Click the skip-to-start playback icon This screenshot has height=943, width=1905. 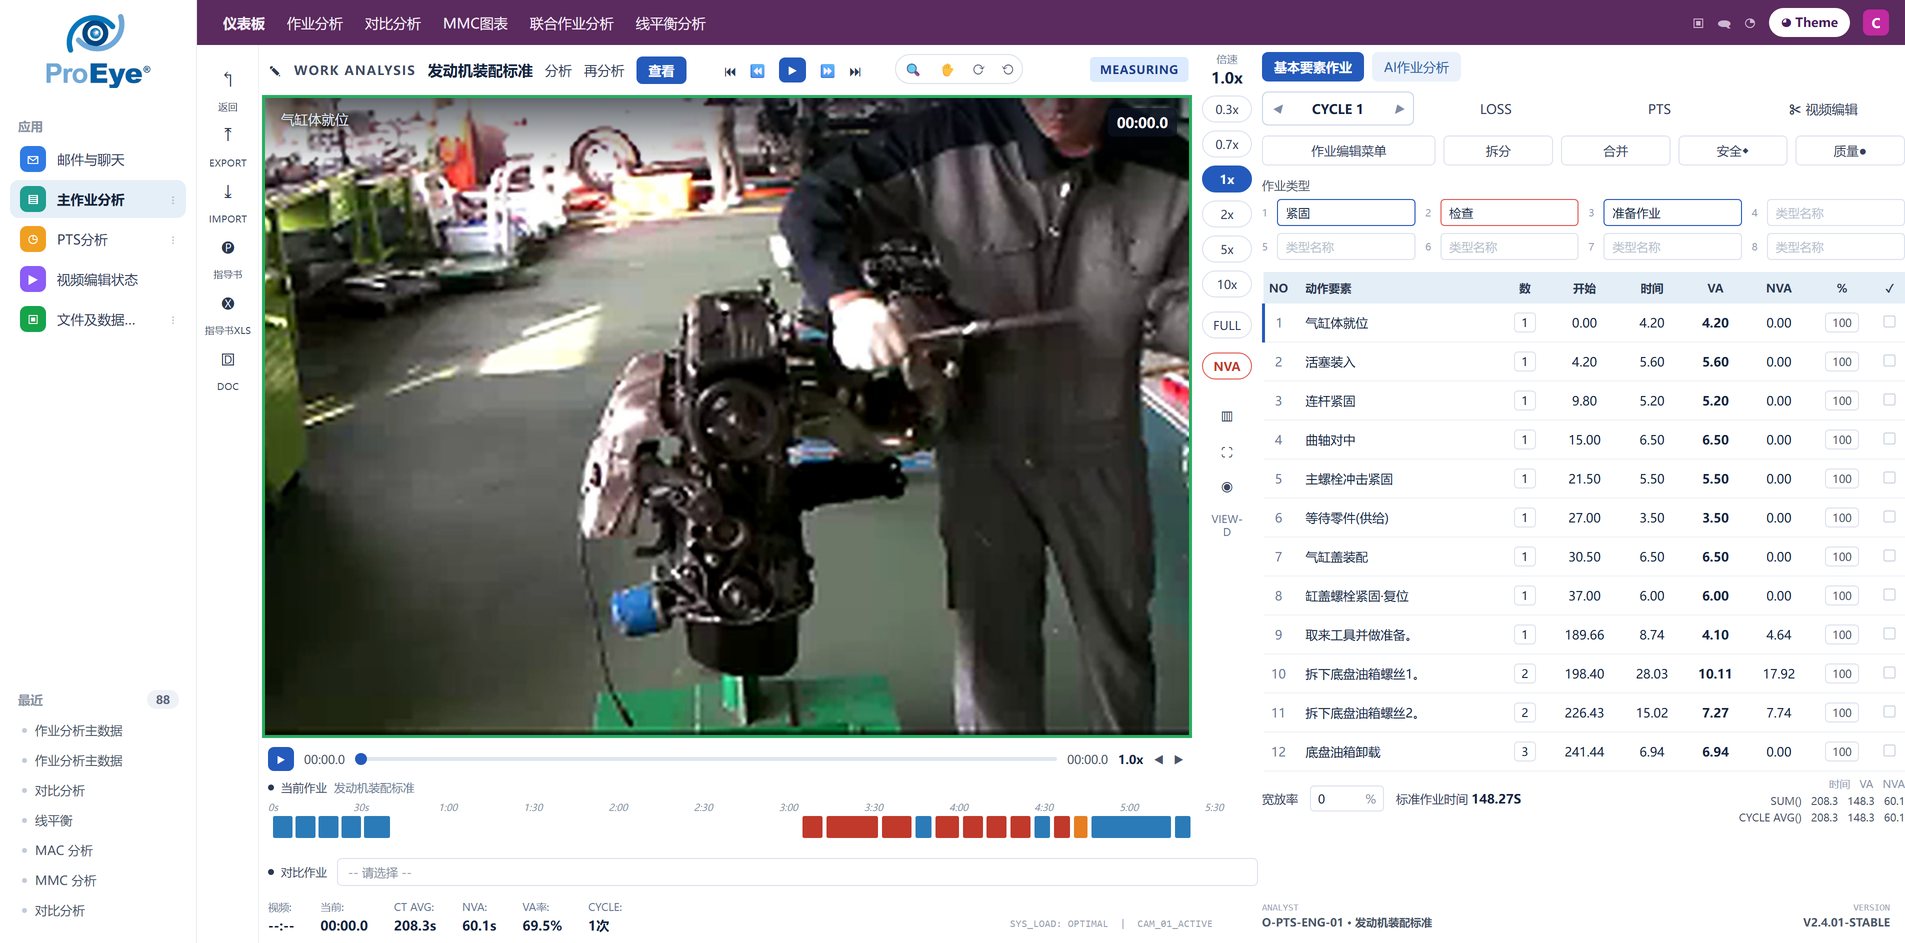tap(730, 71)
